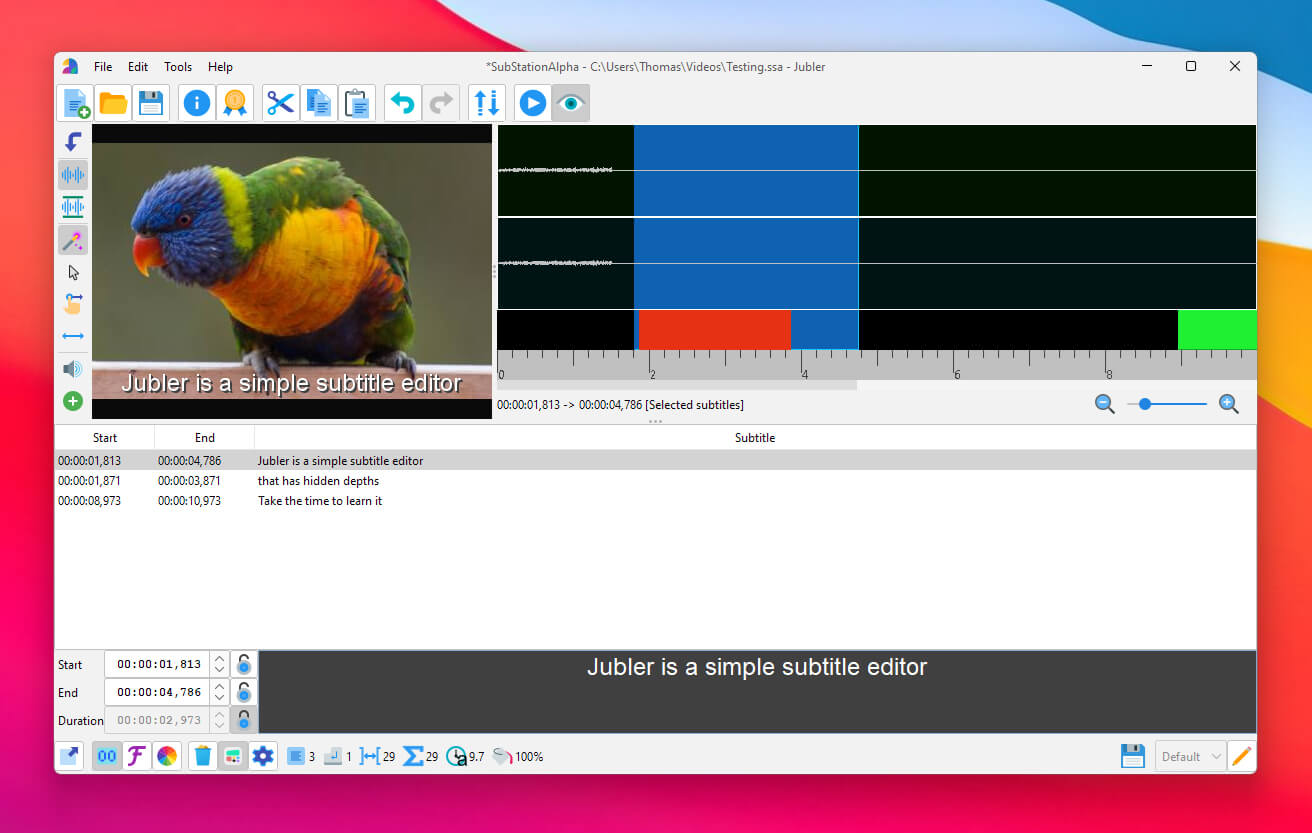Image resolution: width=1312 pixels, height=833 pixels.
Task: Select row 'Jubler is a simple subtitle editor'
Action: point(655,461)
